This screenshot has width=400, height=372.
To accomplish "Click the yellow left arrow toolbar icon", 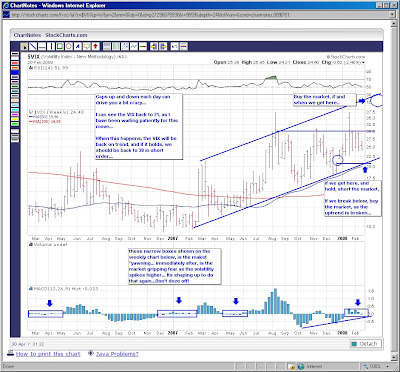I will (154, 46).
